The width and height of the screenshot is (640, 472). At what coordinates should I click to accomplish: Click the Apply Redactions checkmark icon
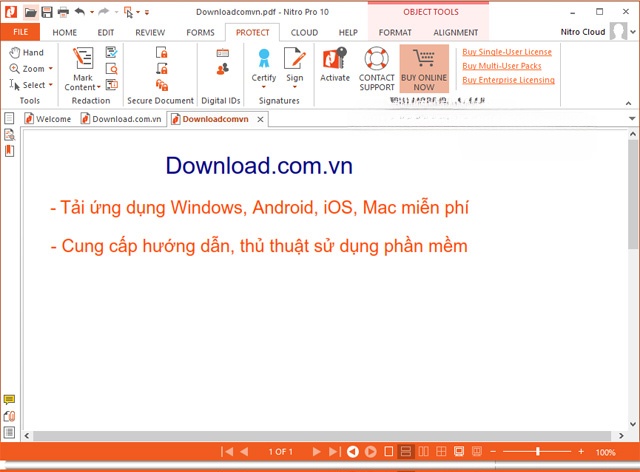pyautogui.click(x=111, y=52)
